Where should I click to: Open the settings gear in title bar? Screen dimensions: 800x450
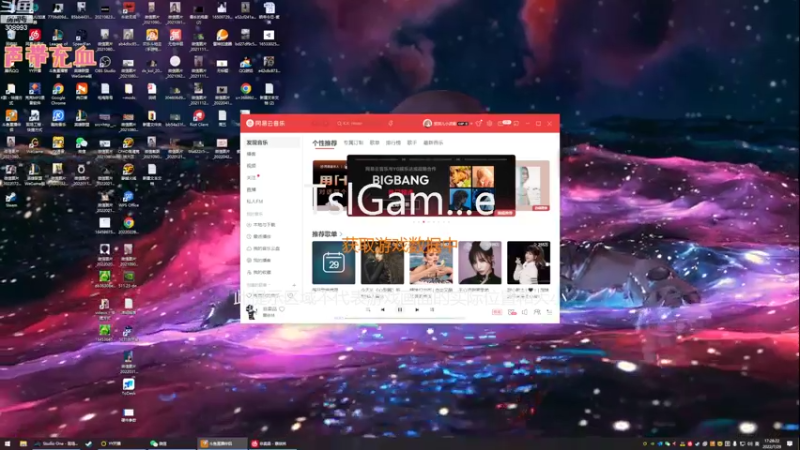click(x=490, y=123)
